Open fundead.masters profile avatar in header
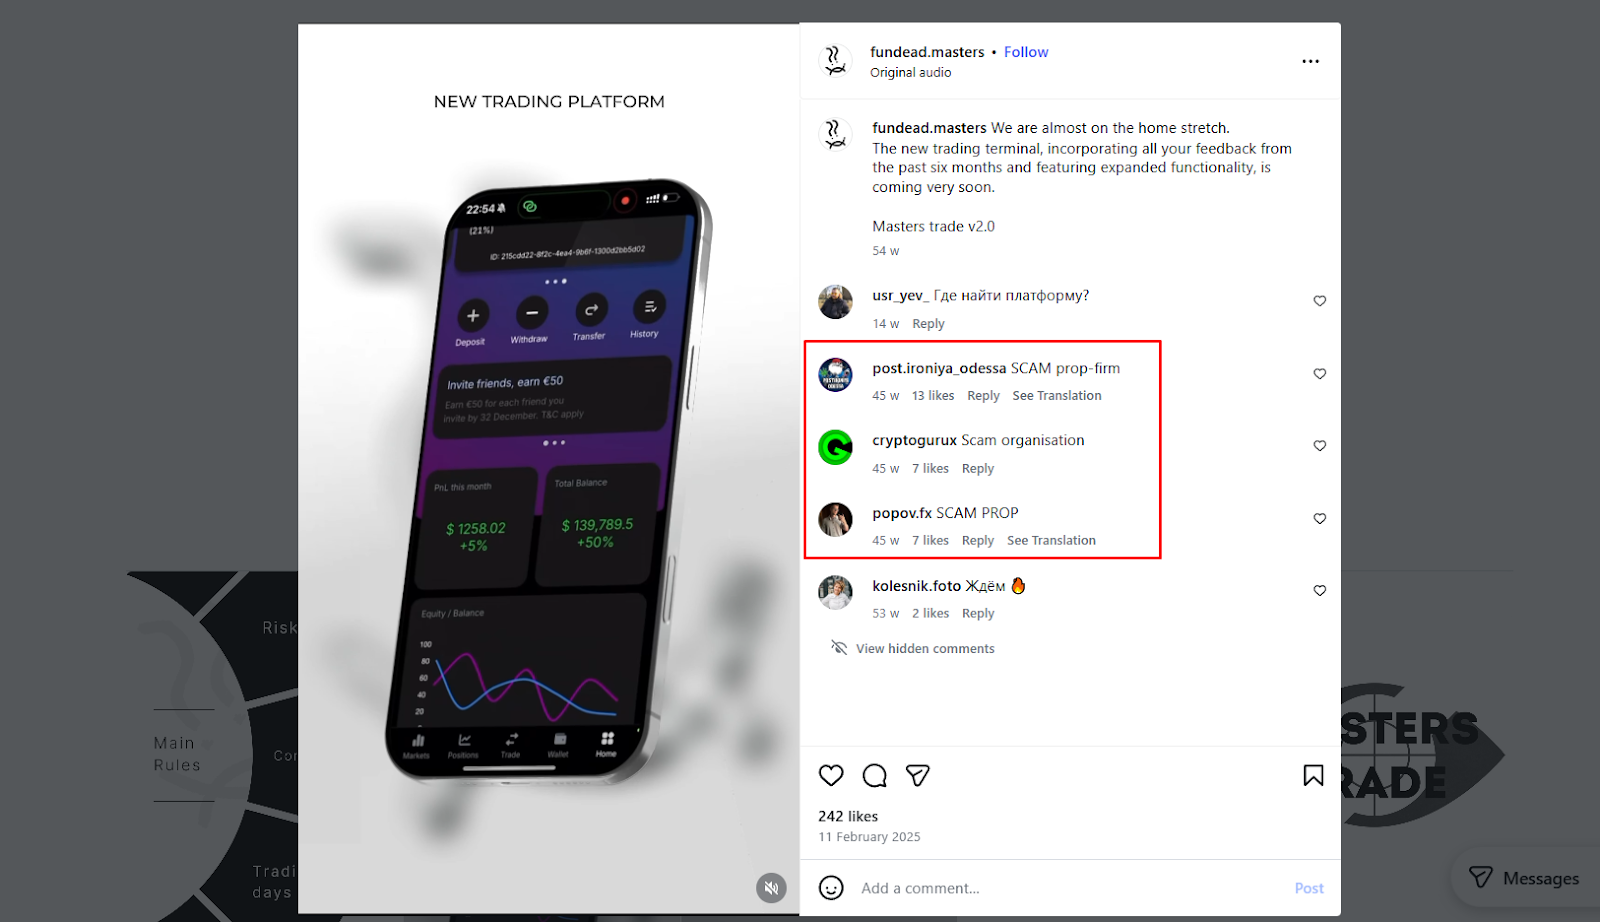This screenshot has height=922, width=1600. click(835, 61)
